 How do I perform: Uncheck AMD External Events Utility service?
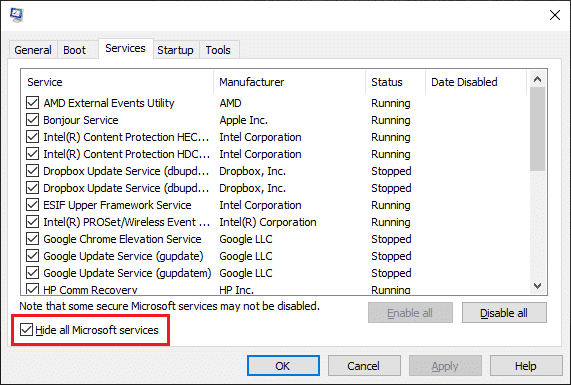click(x=32, y=103)
